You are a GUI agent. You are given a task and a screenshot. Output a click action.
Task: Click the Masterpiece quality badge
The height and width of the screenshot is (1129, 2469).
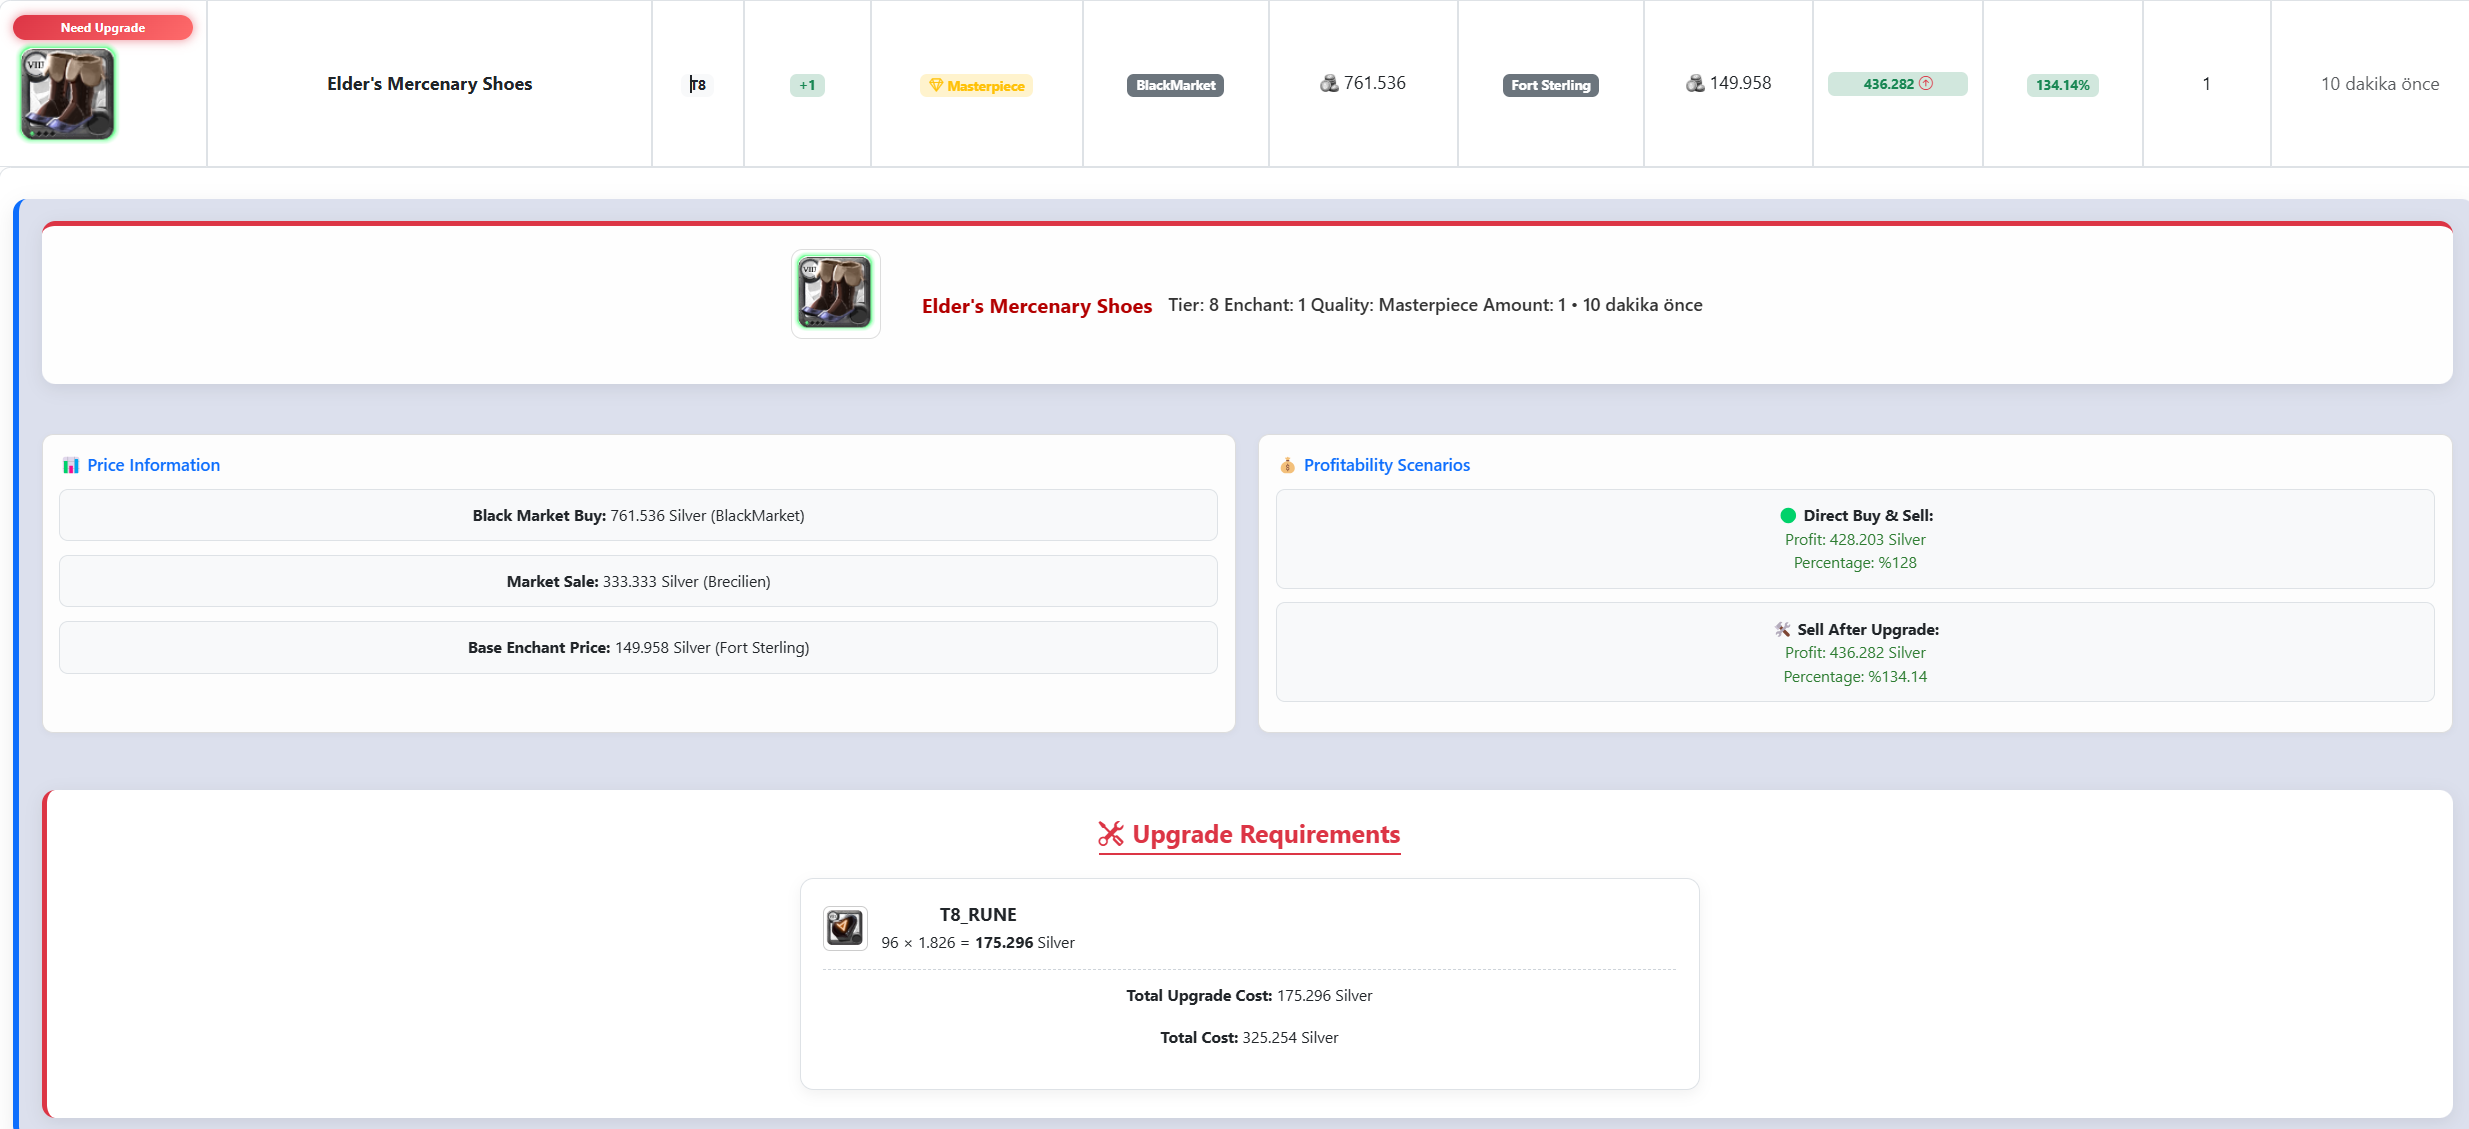tap(976, 86)
